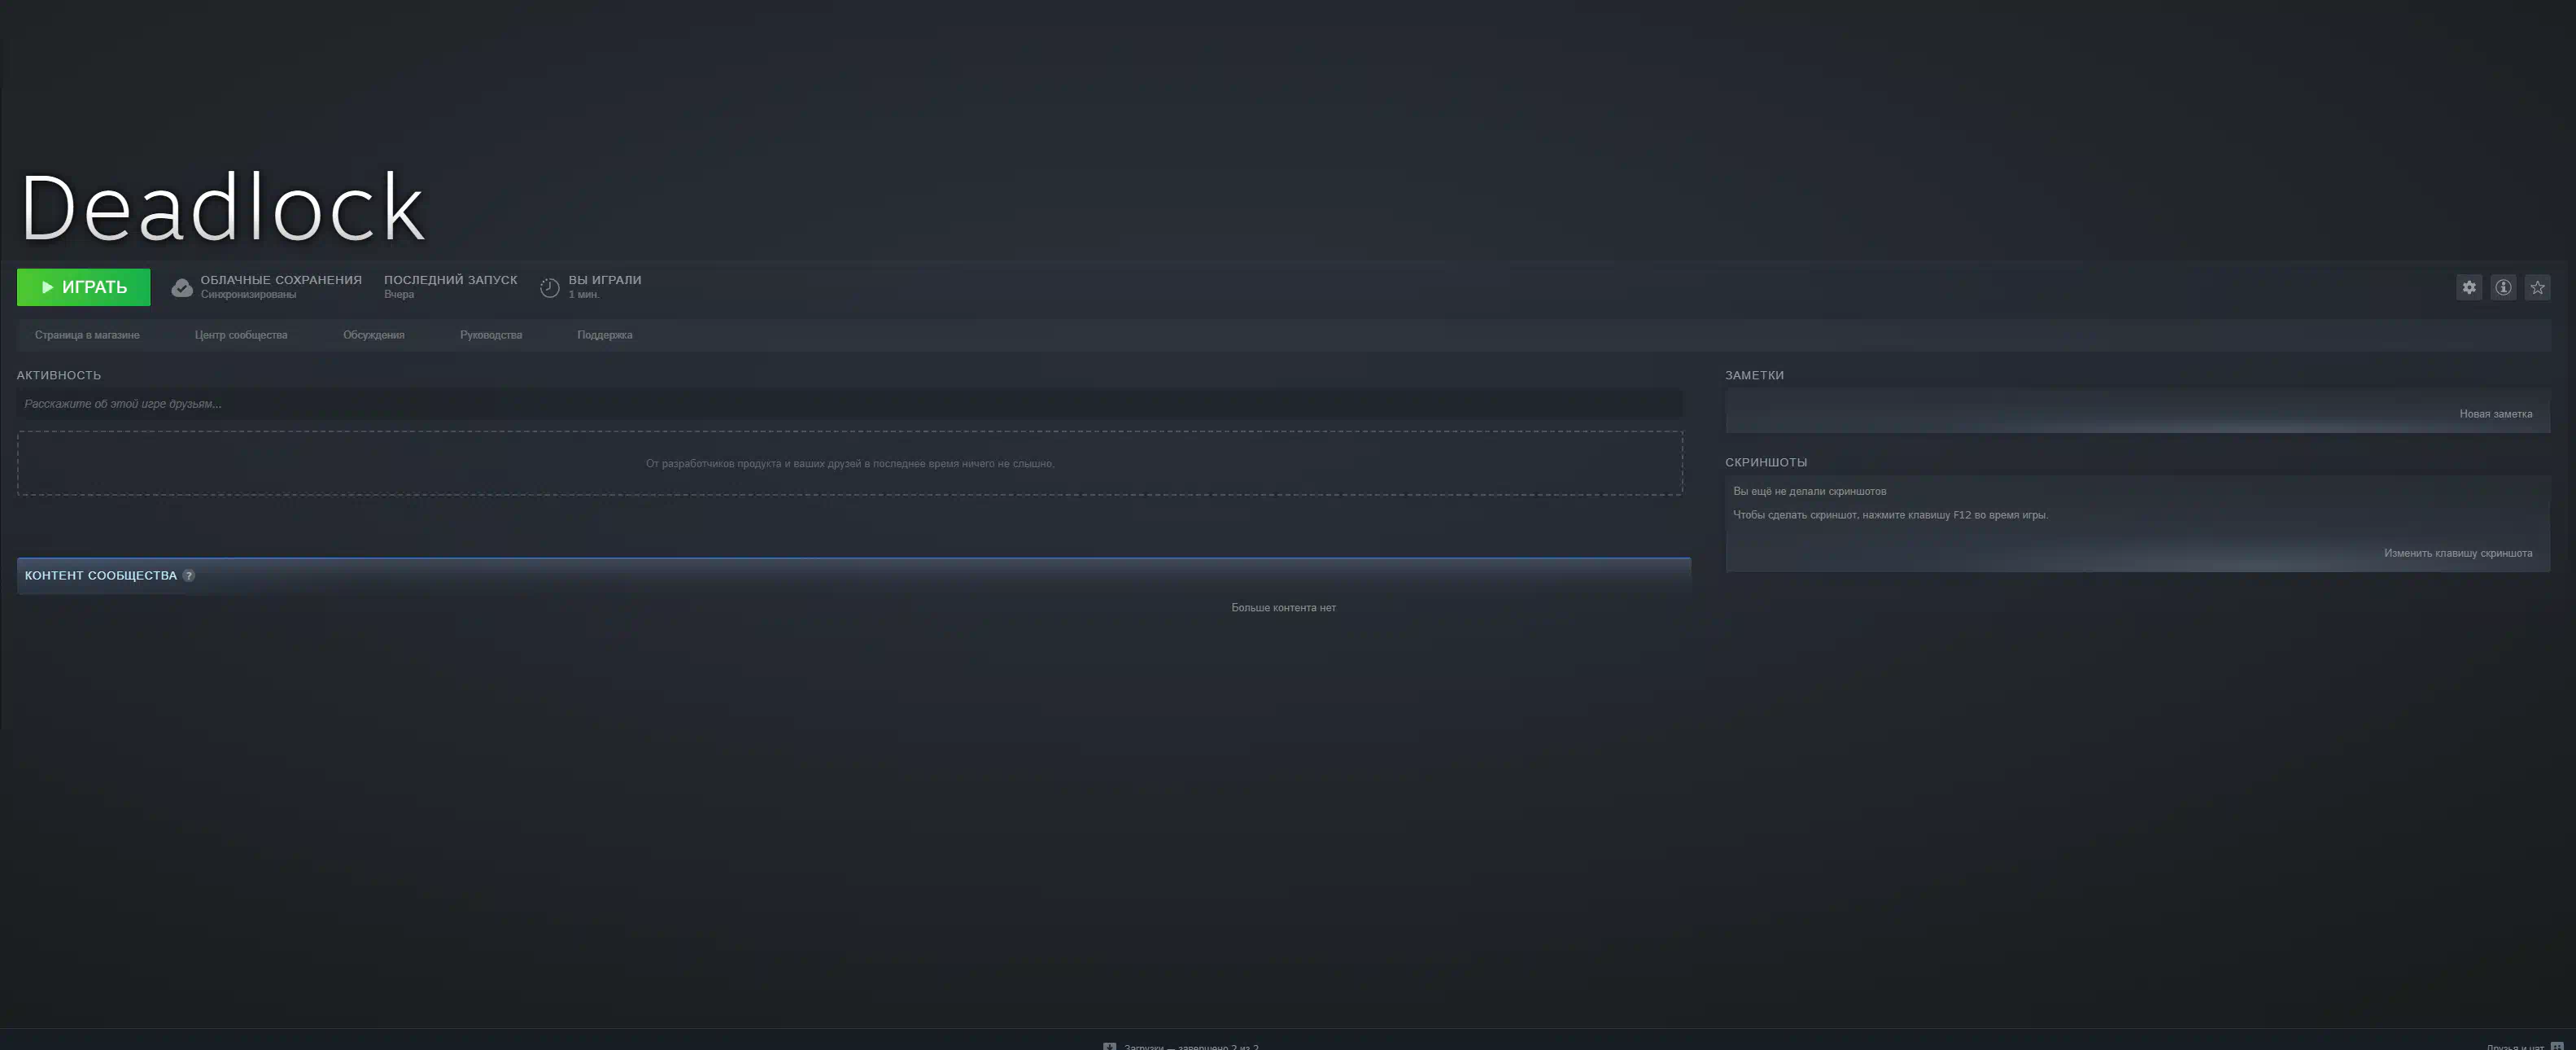Click the Синхронизированы status text

coord(248,294)
